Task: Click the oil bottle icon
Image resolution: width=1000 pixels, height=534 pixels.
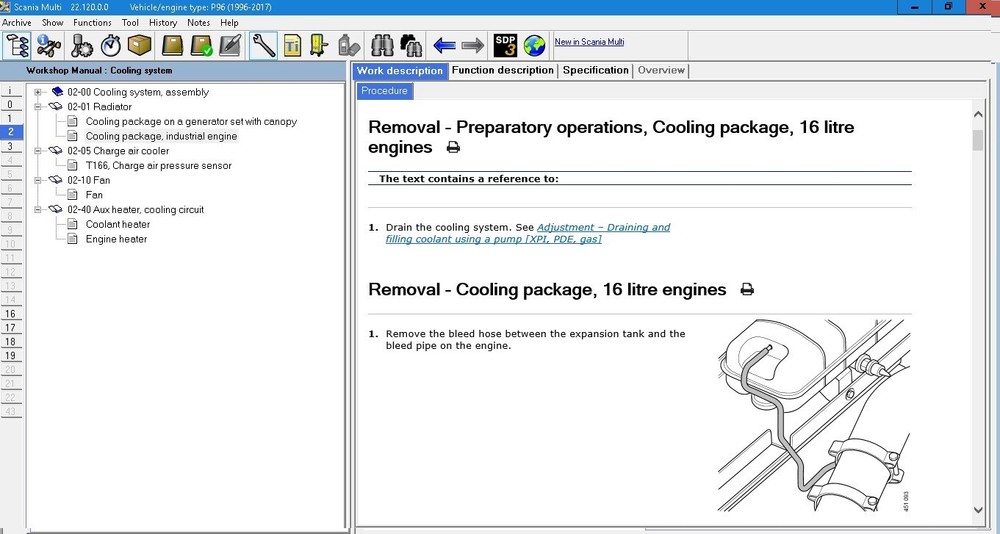Action: coord(349,45)
